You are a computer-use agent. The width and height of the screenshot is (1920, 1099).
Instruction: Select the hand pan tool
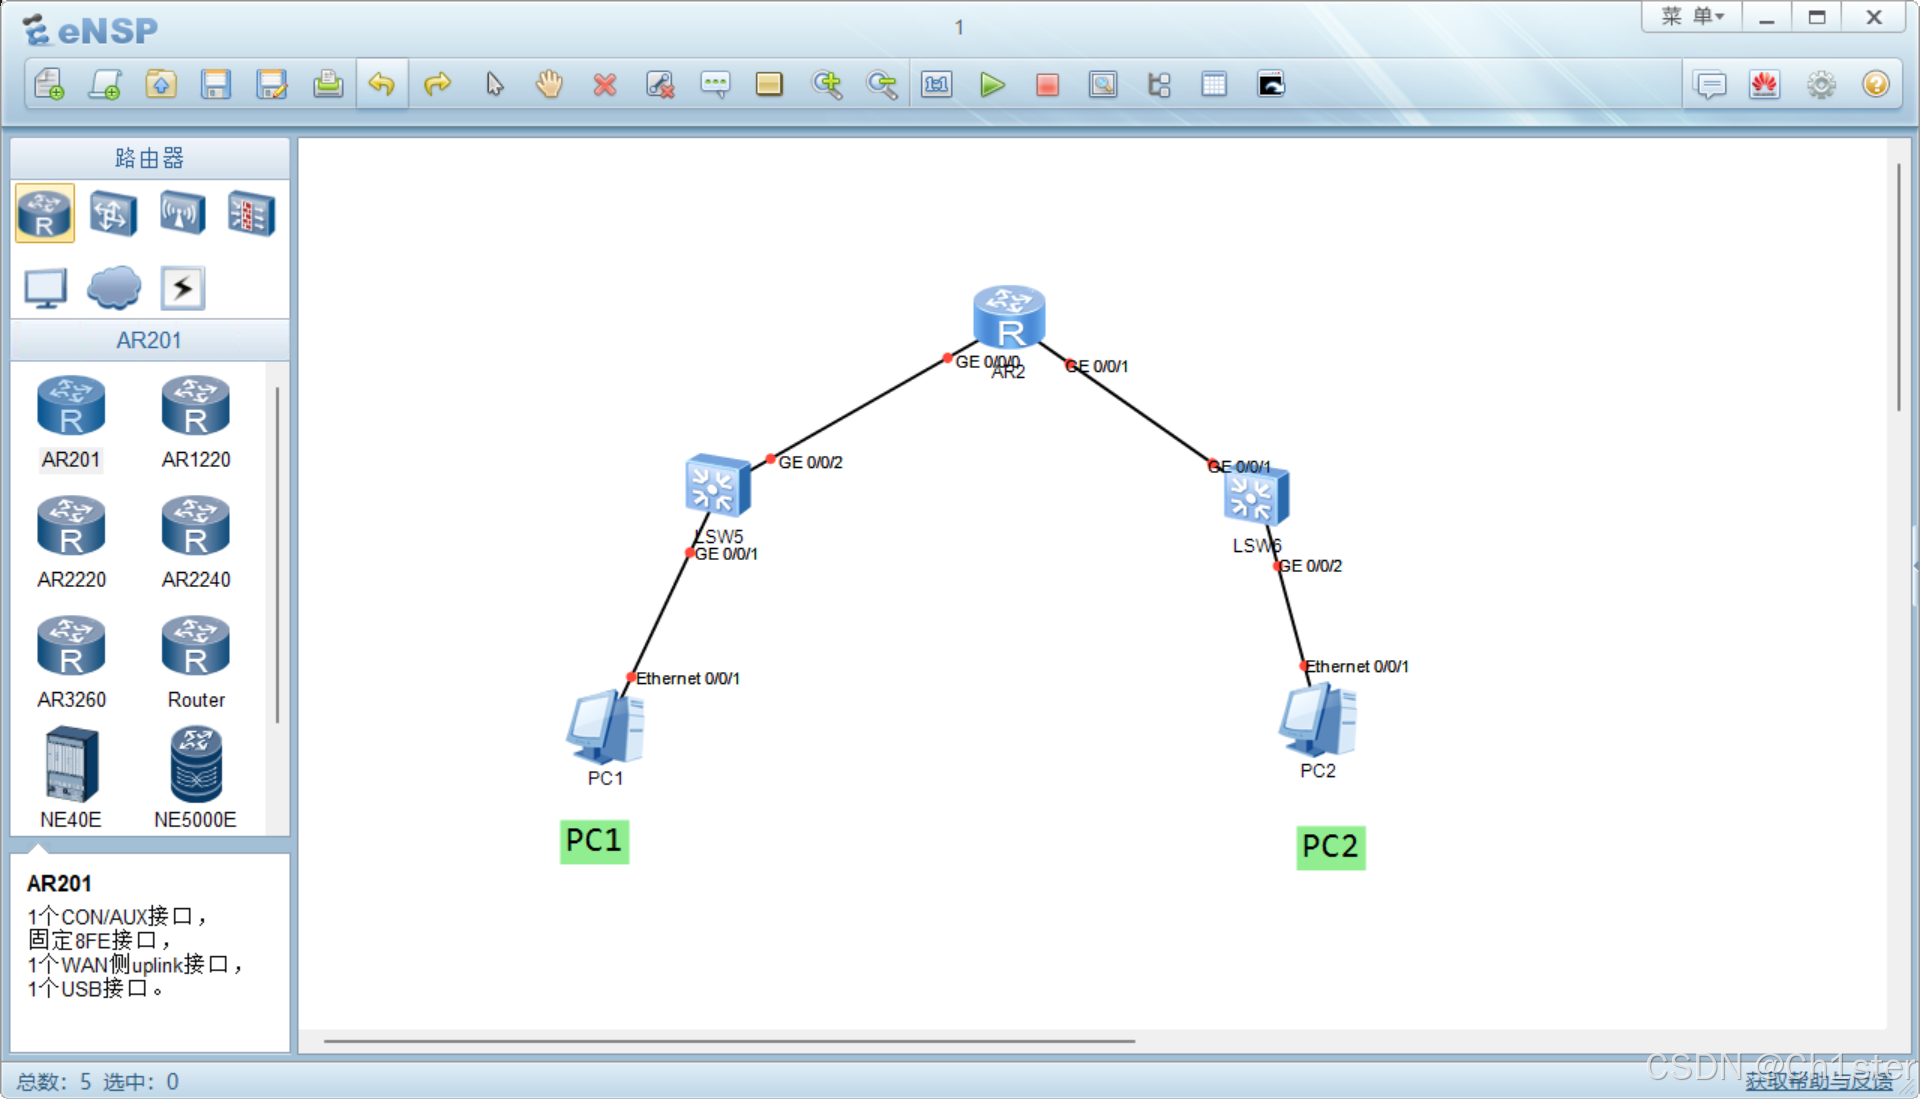click(549, 85)
